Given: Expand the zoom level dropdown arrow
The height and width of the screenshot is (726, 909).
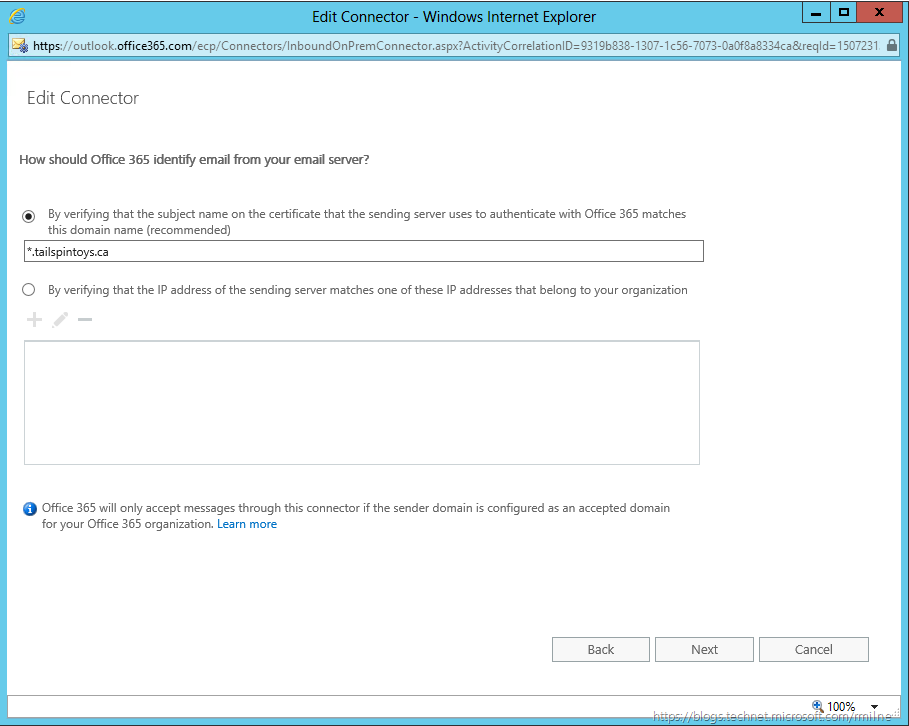Looking at the screenshot, I should 875,706.
